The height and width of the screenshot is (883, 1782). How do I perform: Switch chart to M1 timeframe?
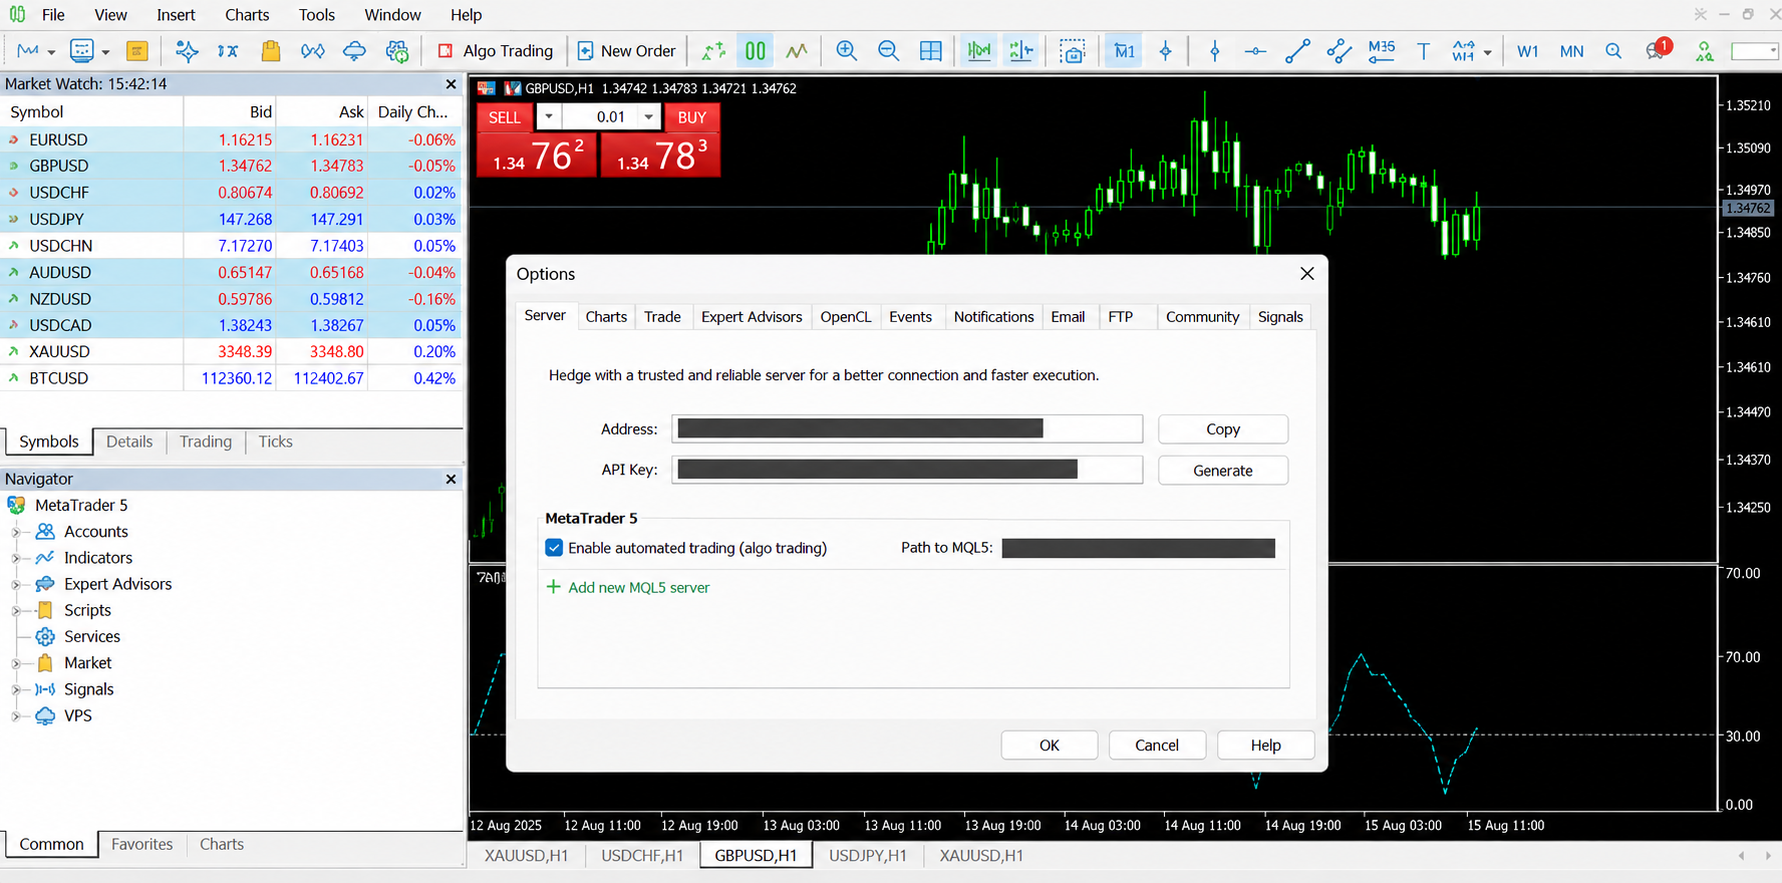(x=1124, y=51)
